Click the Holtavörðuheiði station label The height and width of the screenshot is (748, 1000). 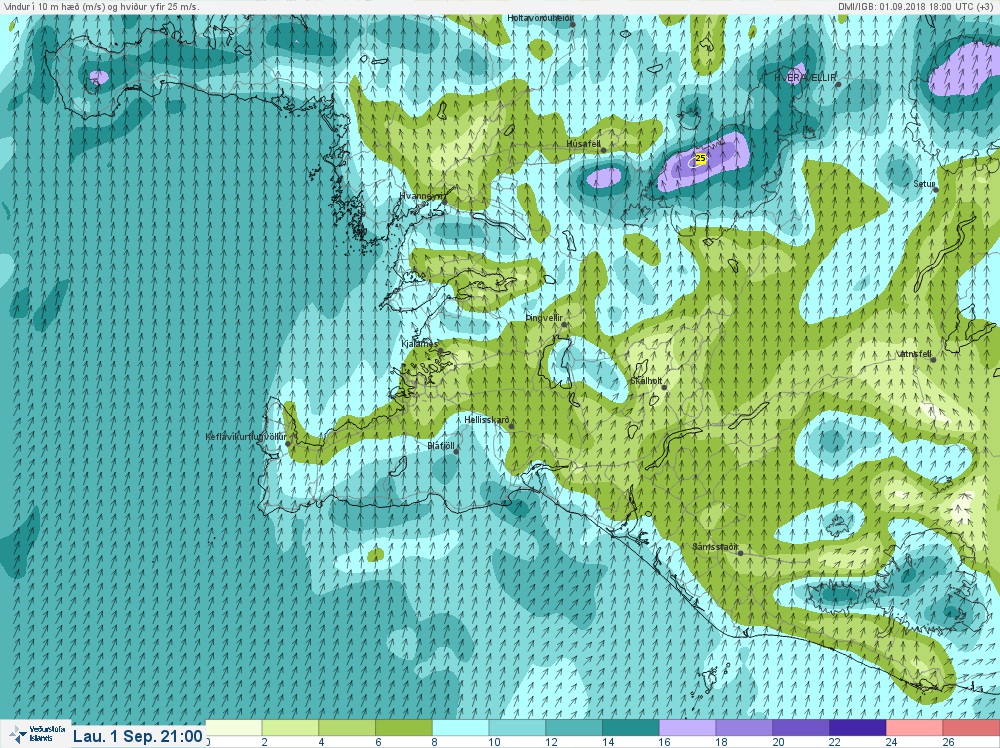pos(540,18)
